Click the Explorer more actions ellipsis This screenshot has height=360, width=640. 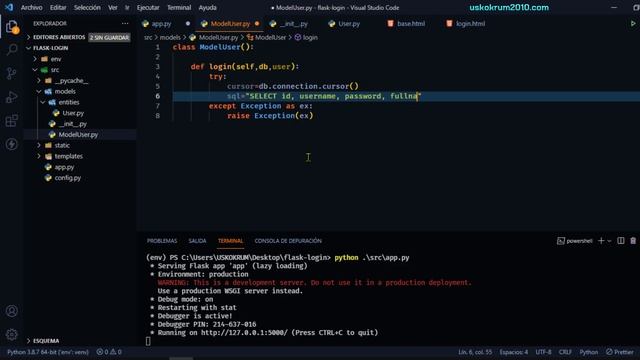click(125, 24)
